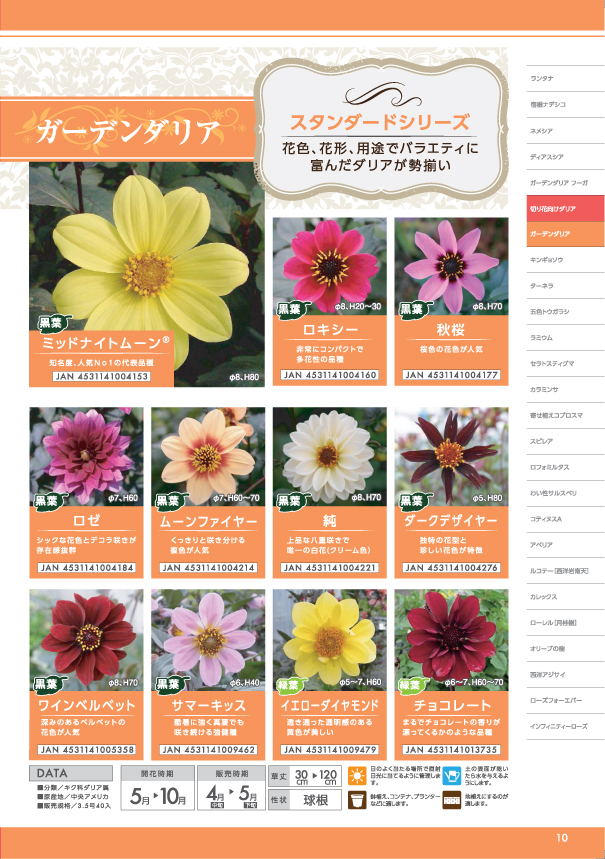The image size is (605, 859).
Task: Click the 黒葉 badge on the 純 card
Action: click(292, 501)
